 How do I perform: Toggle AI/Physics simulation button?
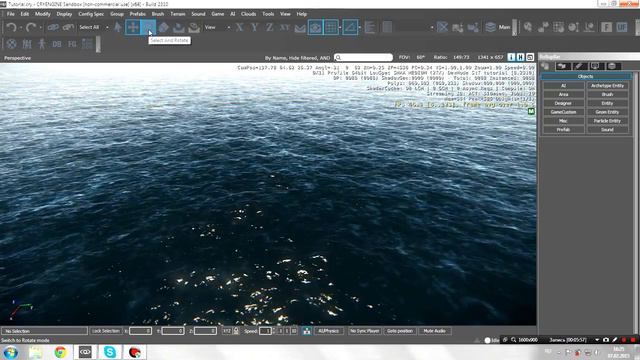tap(329, 331)
